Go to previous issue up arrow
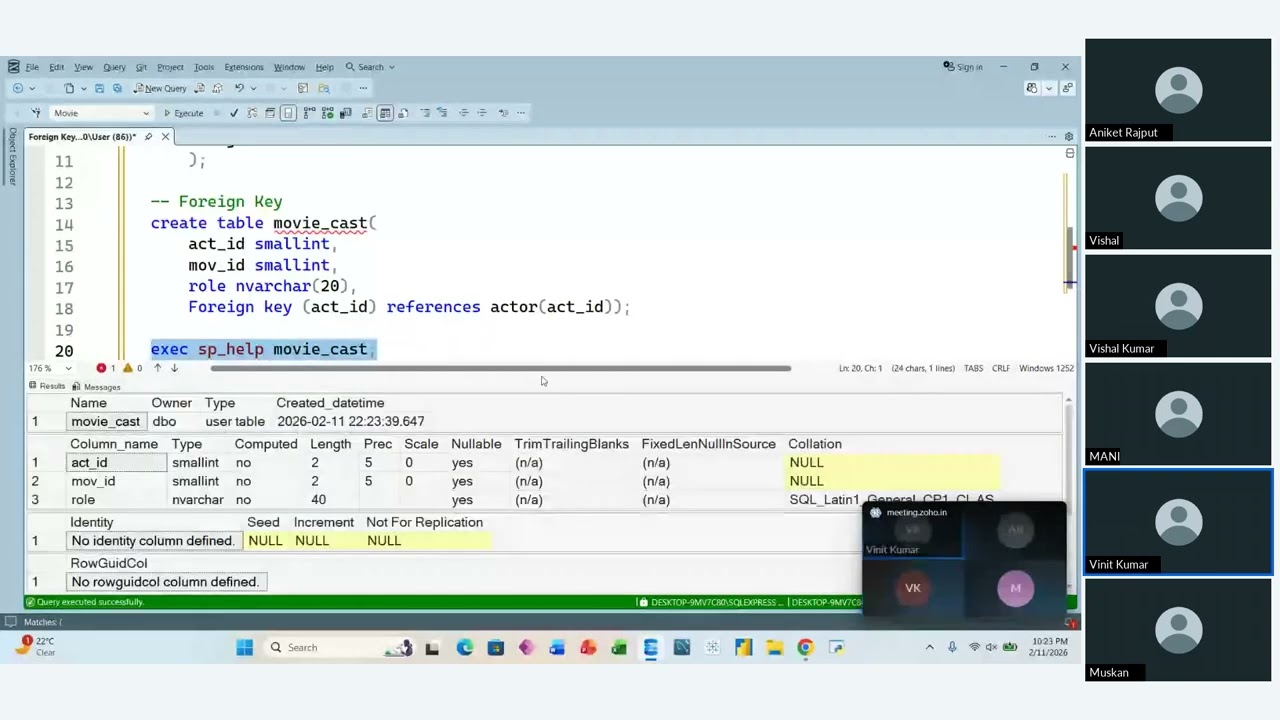The height and width of the screenshot is (720, 1280). [x=157, y=368]
